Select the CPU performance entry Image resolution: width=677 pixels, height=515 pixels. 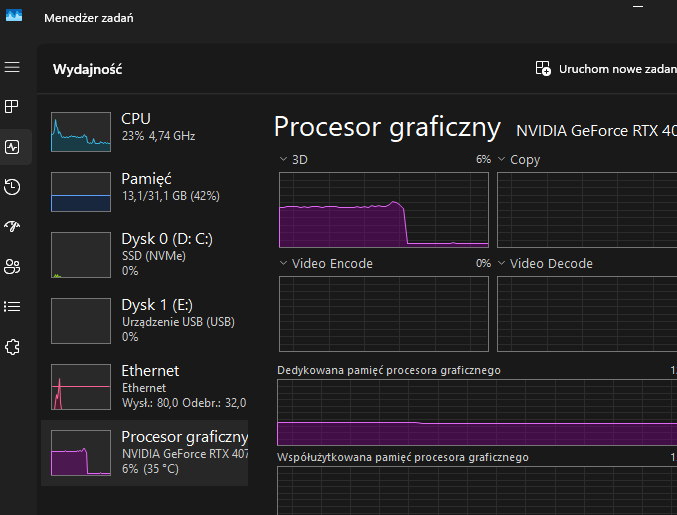coord(145,132)
